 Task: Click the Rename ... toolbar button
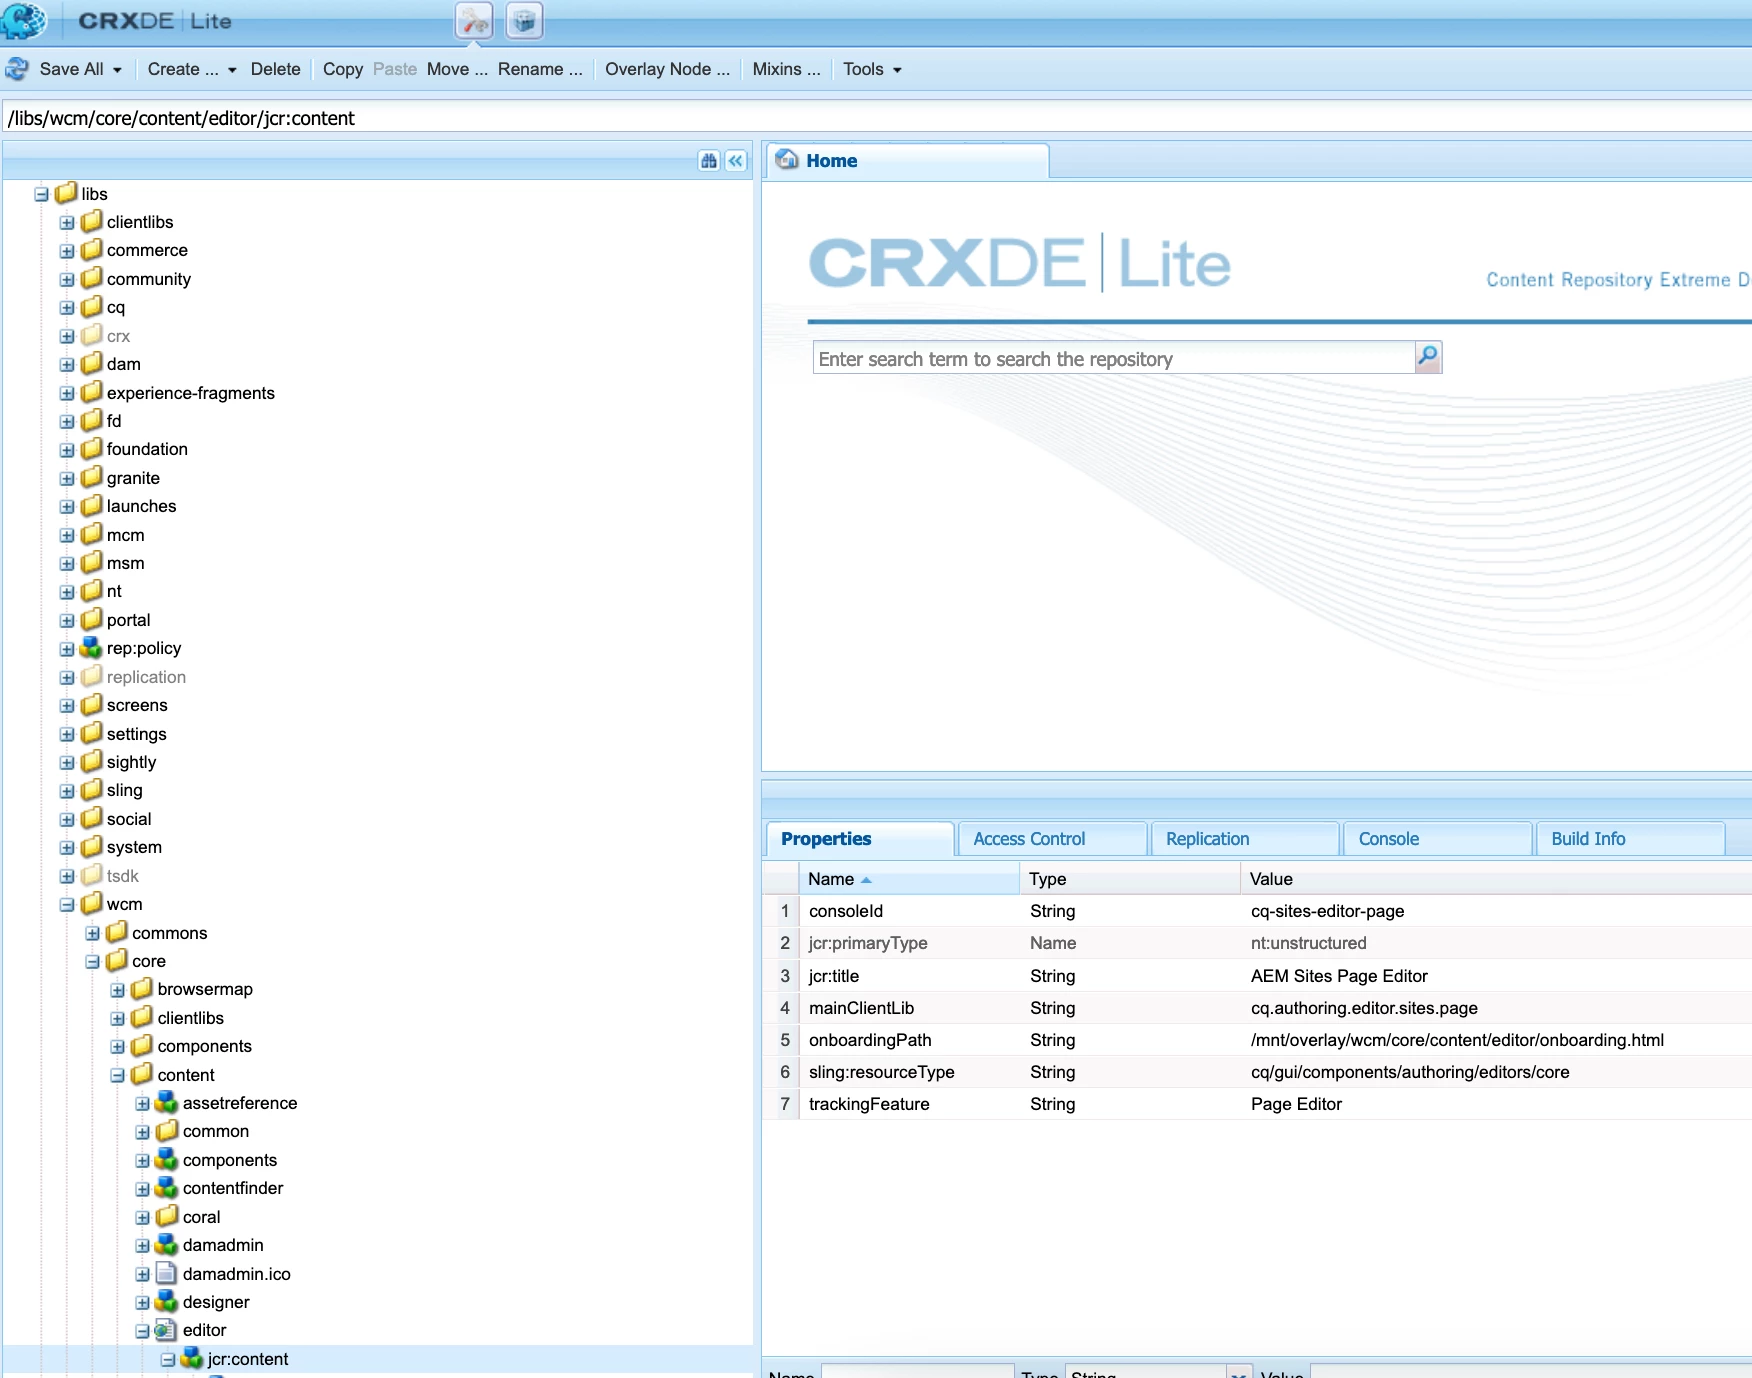540,69
